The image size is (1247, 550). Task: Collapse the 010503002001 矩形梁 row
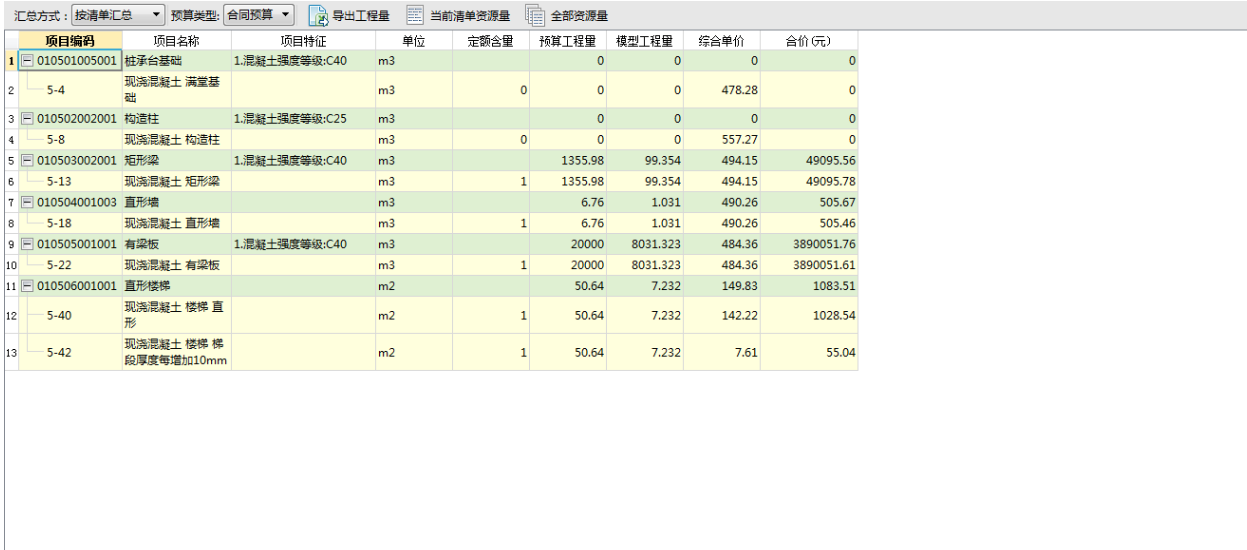pyautogui.click(x=28, y=160)
